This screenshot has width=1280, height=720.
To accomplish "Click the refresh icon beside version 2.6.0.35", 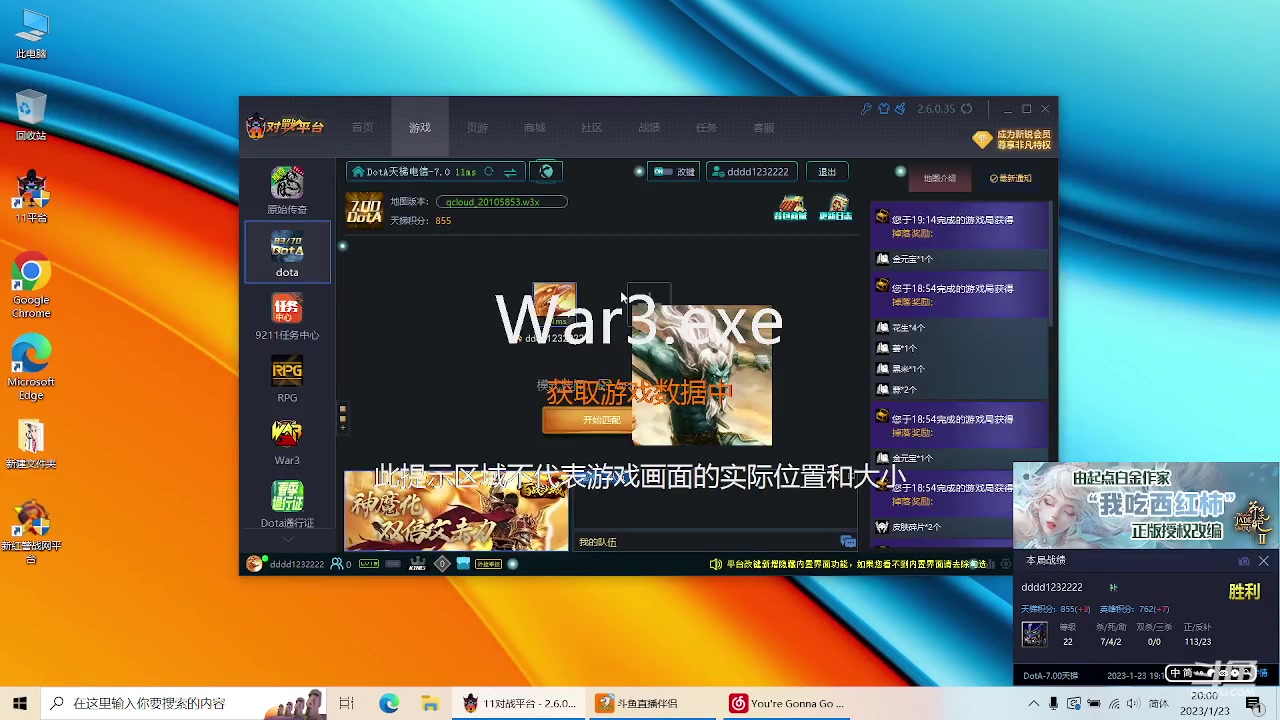I will [966, 109].
